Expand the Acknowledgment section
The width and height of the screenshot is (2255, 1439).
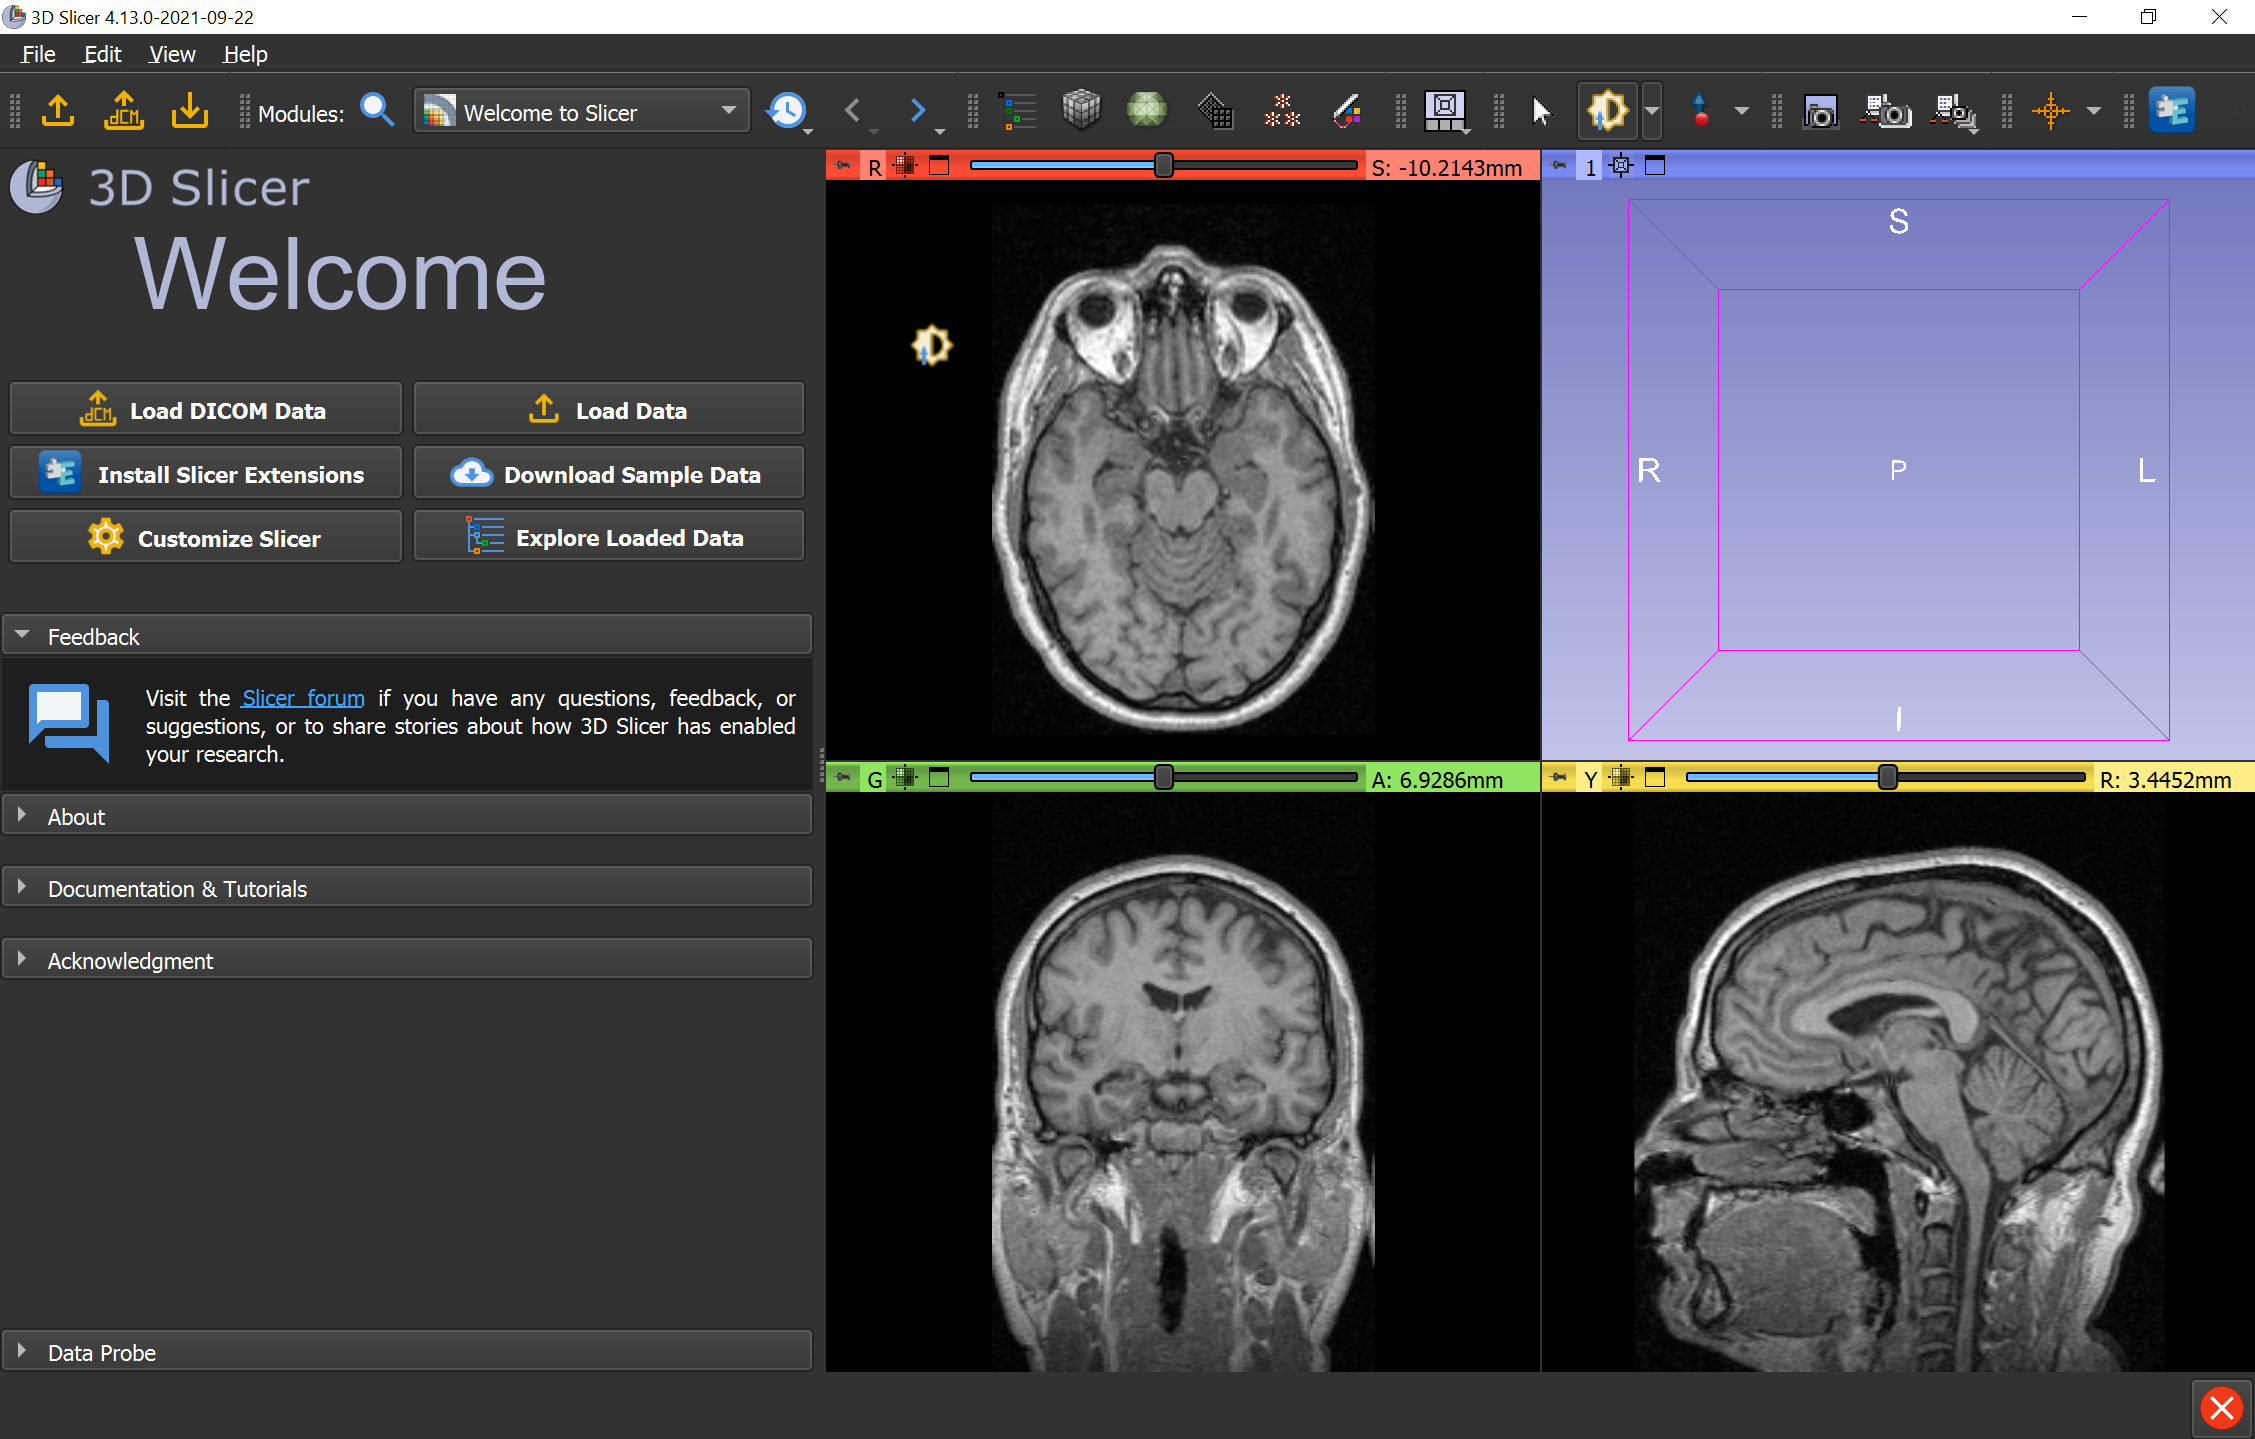[407, 960]
